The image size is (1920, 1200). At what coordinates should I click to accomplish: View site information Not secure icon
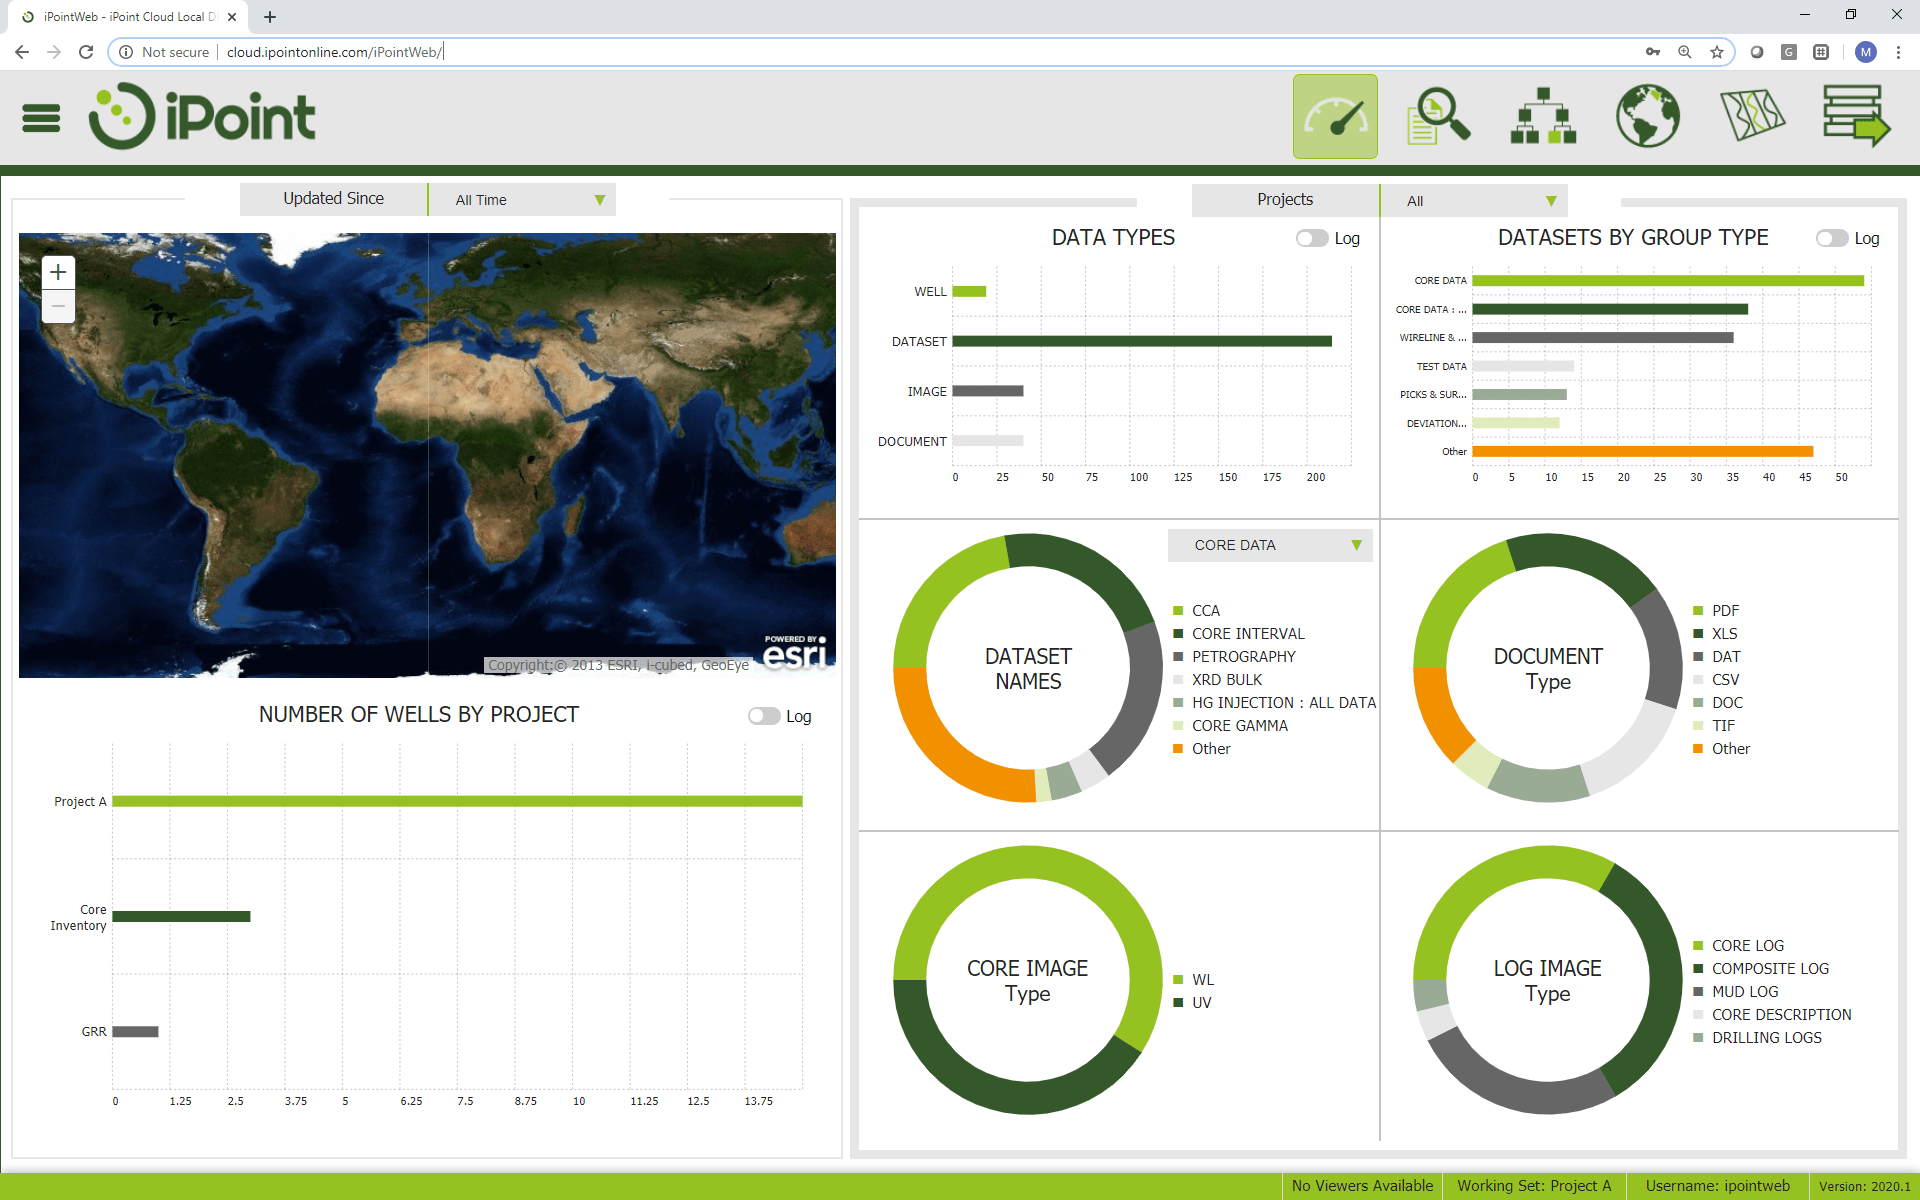126,52
